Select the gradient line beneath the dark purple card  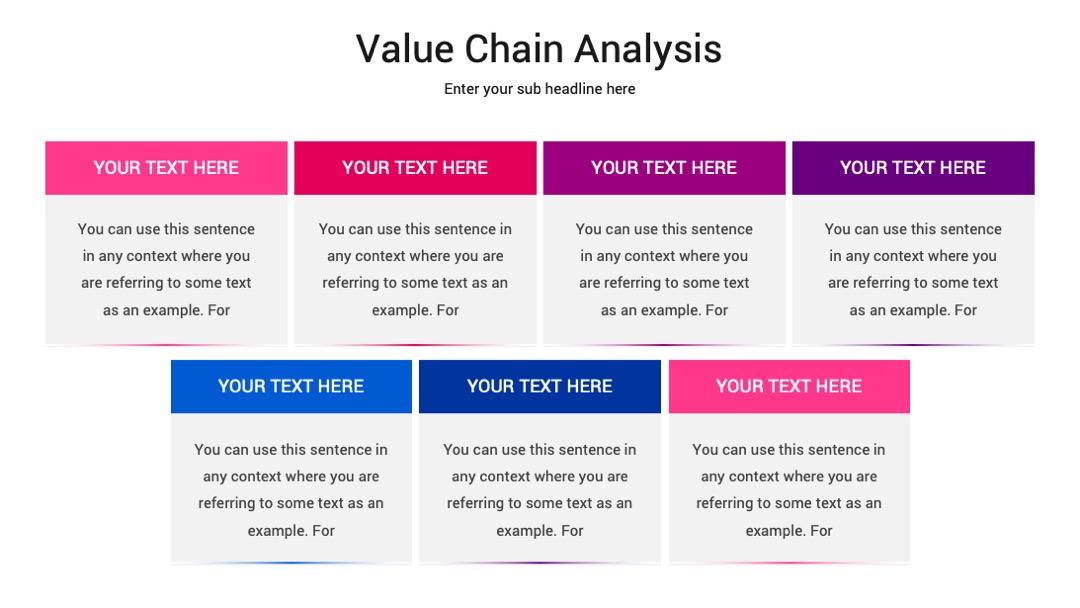tap(913, 344)
